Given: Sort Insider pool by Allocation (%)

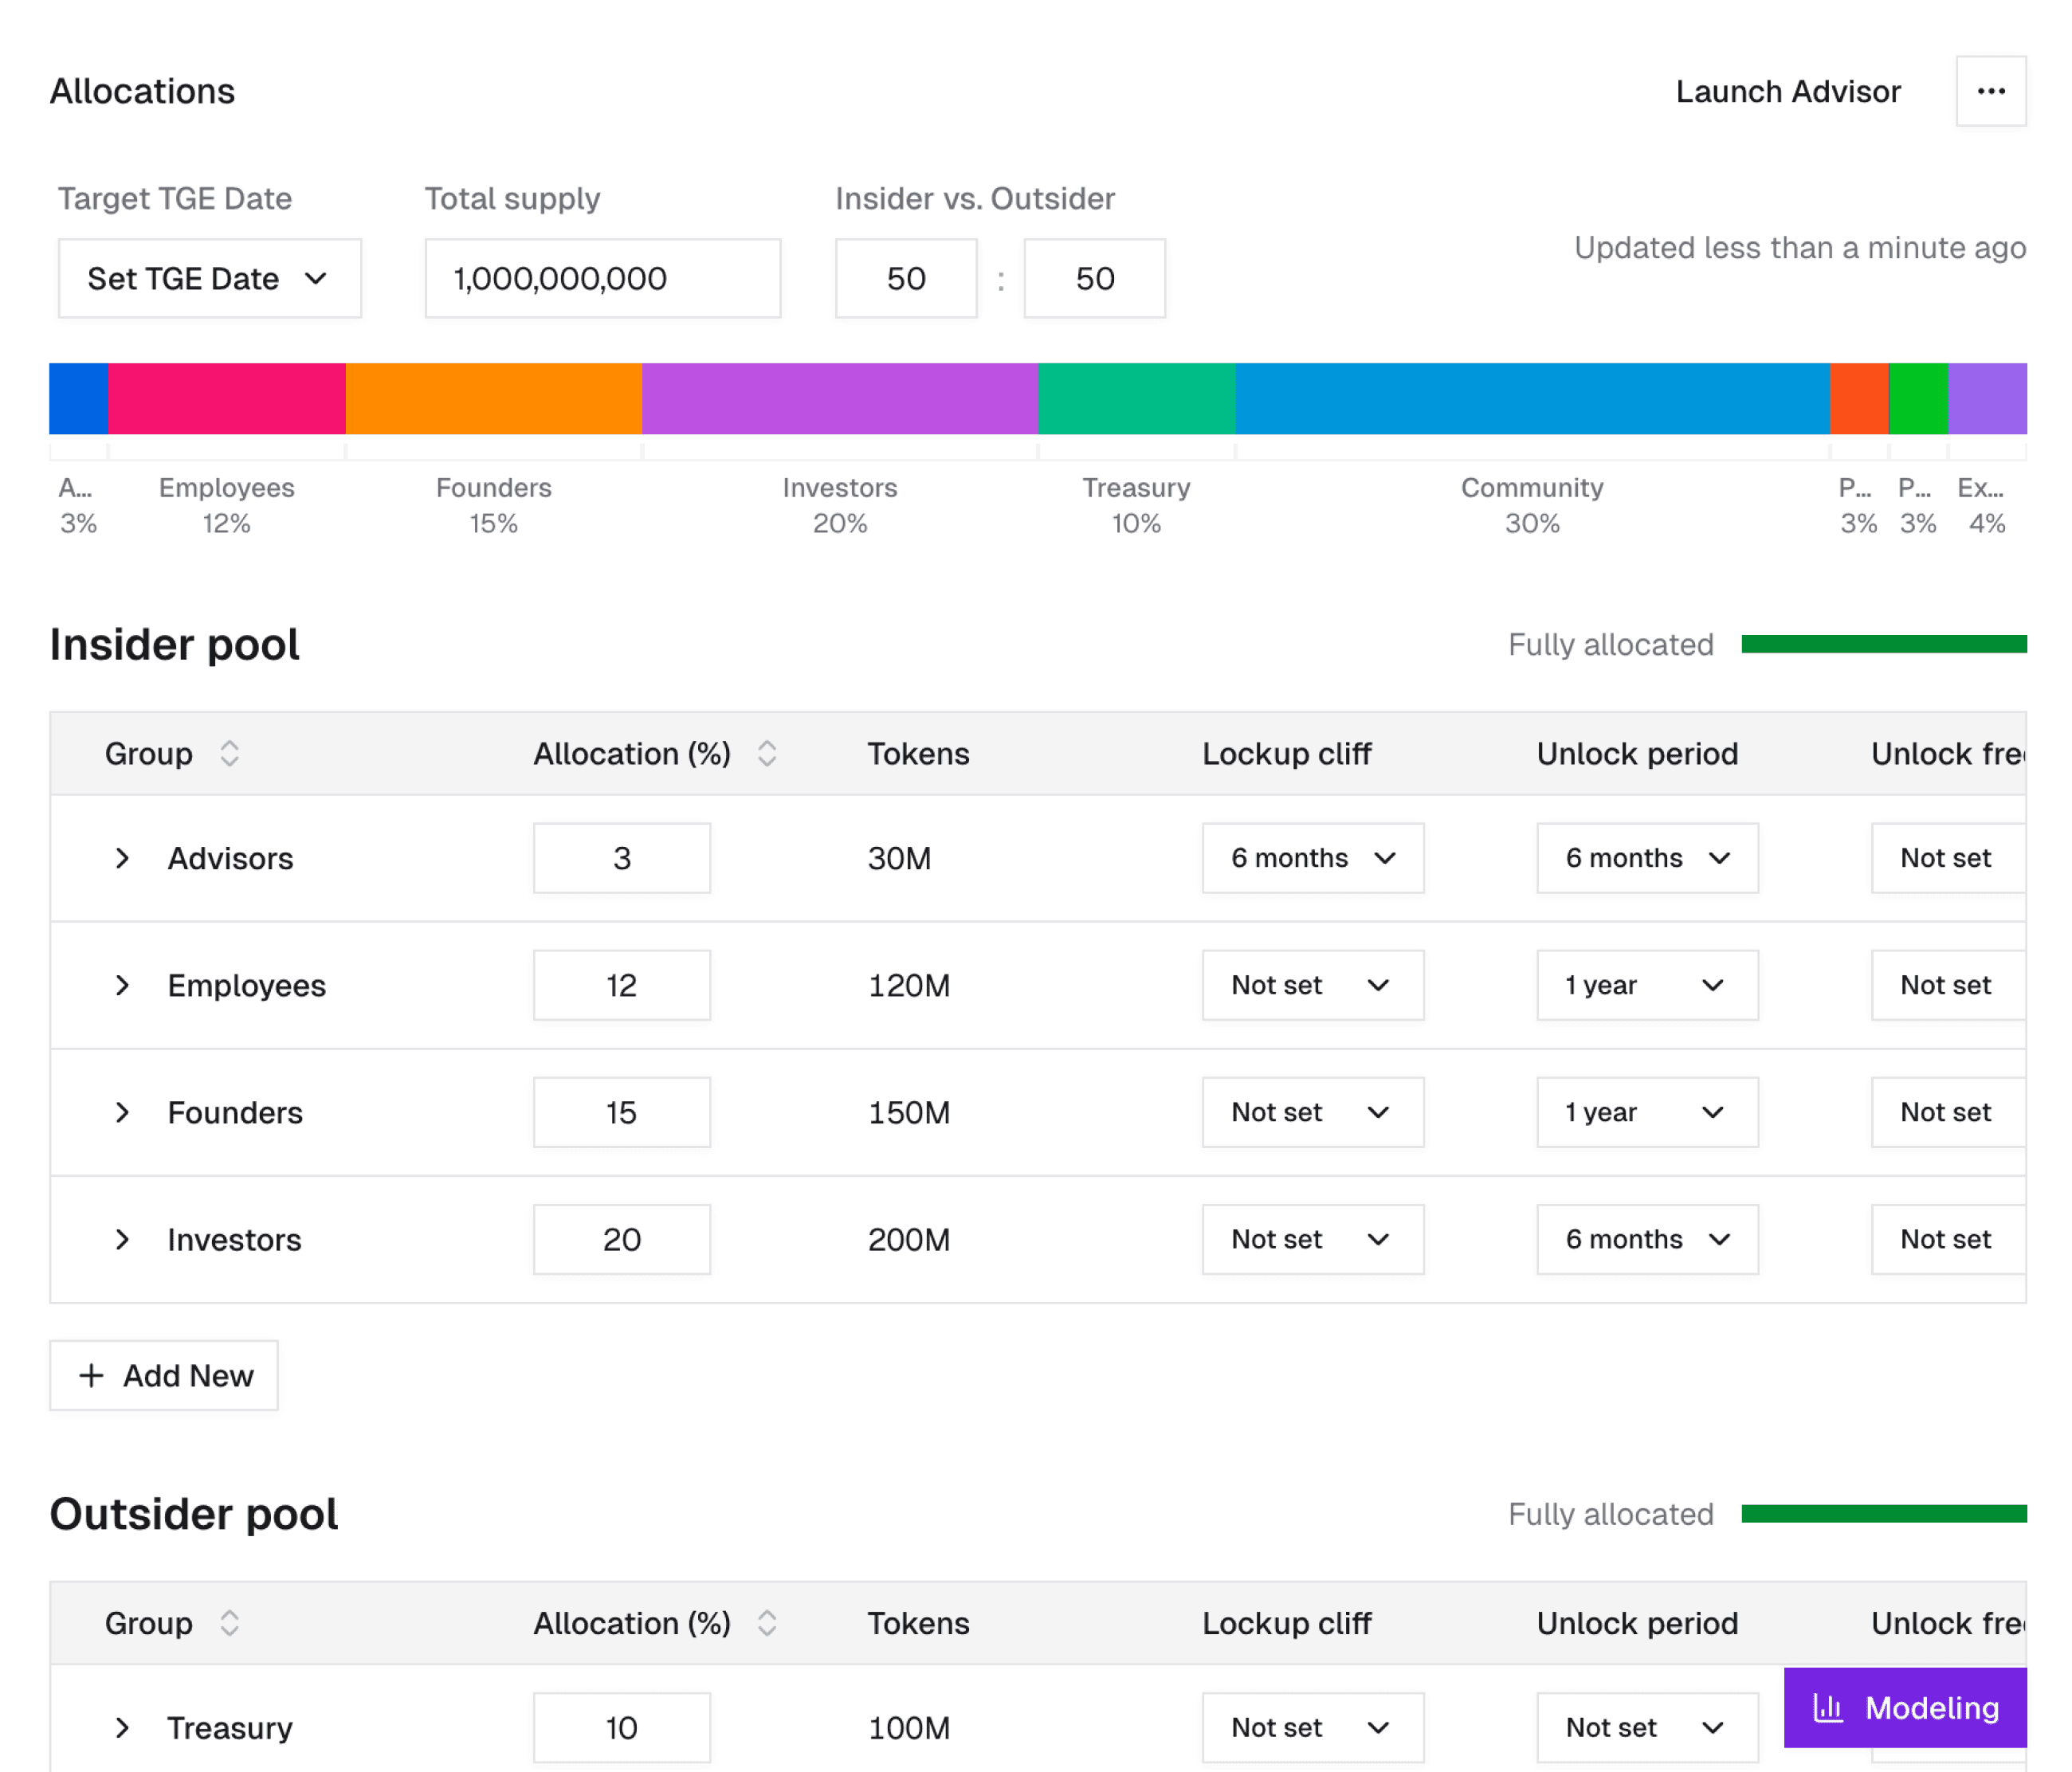Looking at the screenshot, I should coord(766,753).
